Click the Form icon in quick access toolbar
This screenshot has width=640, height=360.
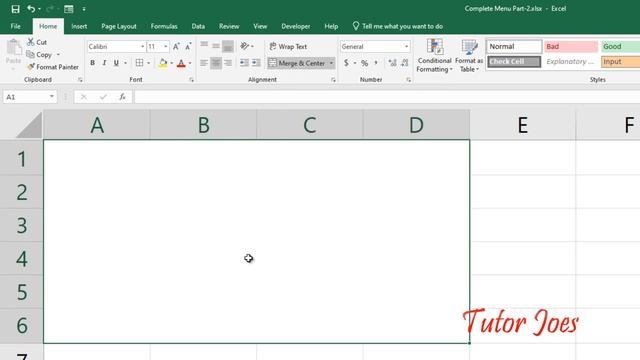pyautogui.click(x=69, y=9)
